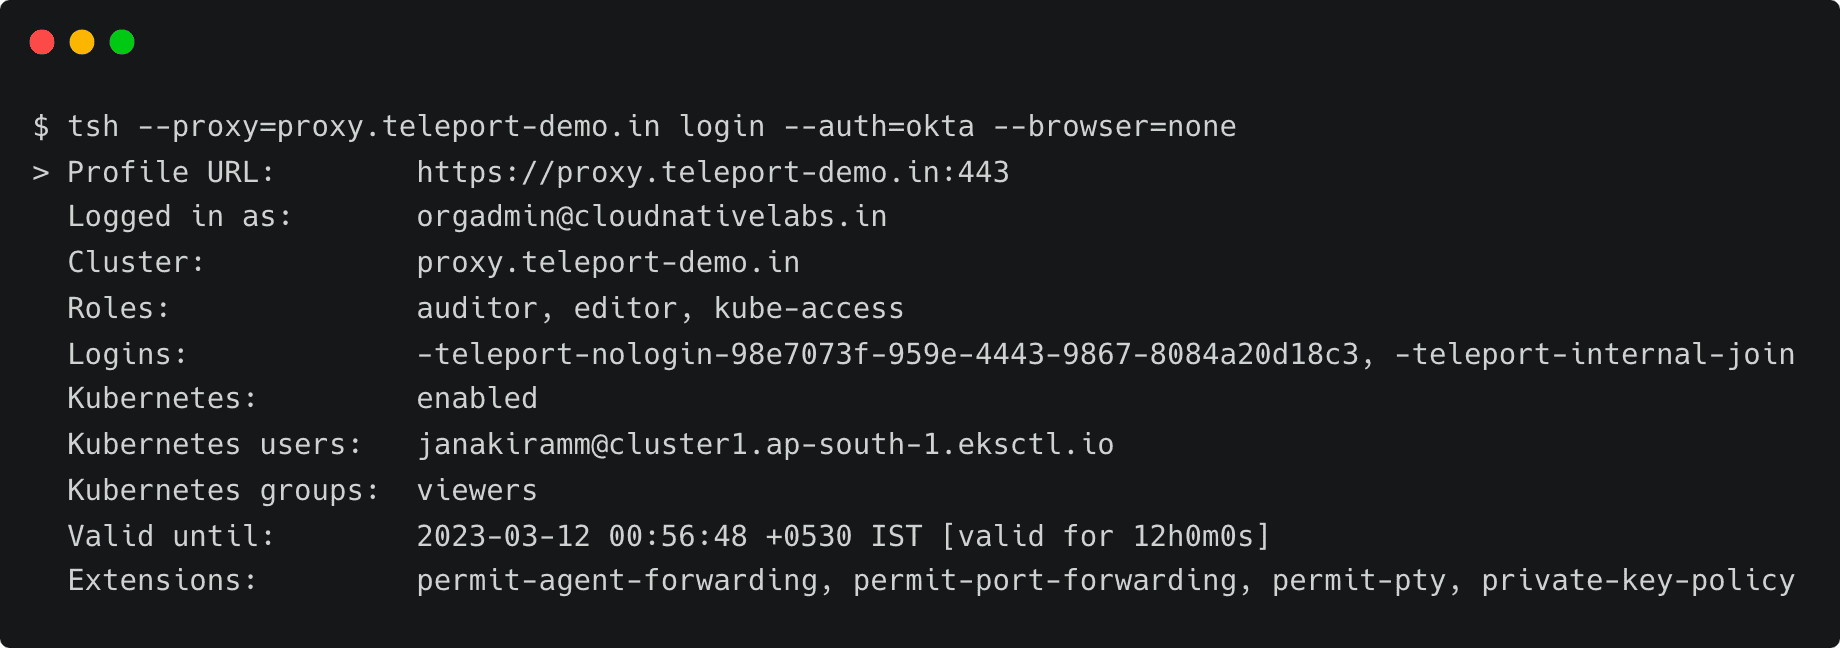Click the [valid for 12h0m0s] text
The height and width of the screenshot is (648, 1840).
(x=1105, y=536)
